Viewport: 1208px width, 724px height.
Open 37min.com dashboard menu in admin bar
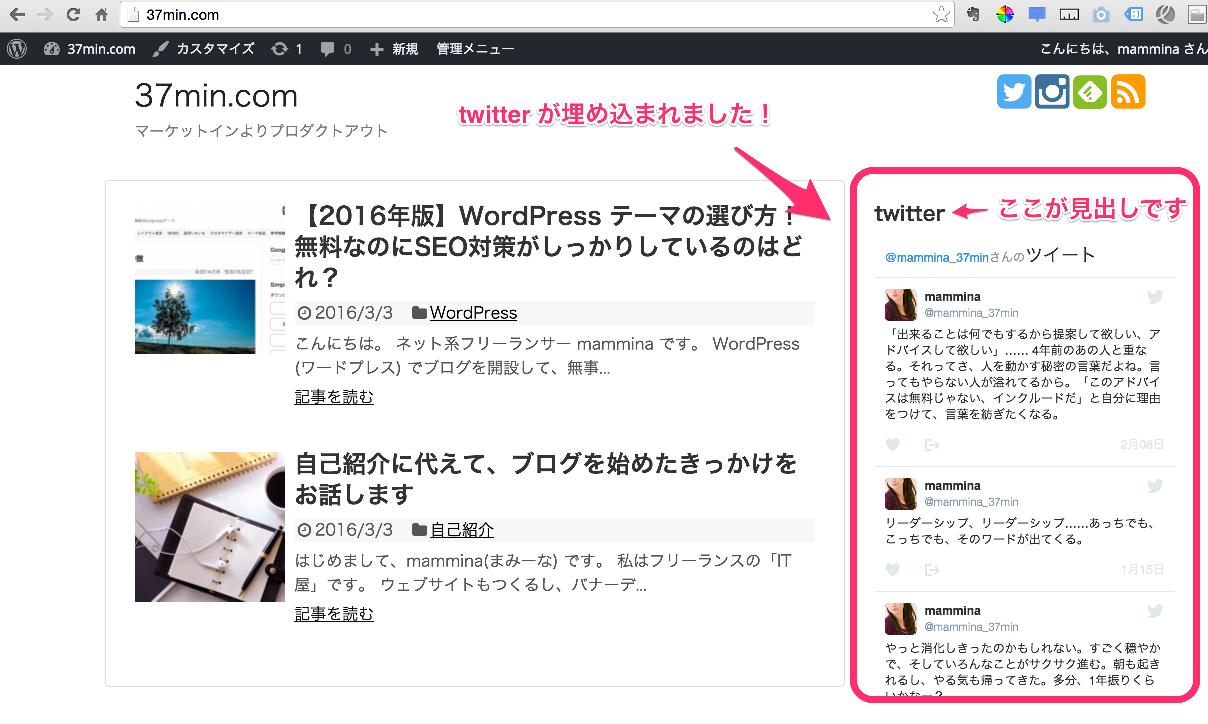(x=89, y=48)
